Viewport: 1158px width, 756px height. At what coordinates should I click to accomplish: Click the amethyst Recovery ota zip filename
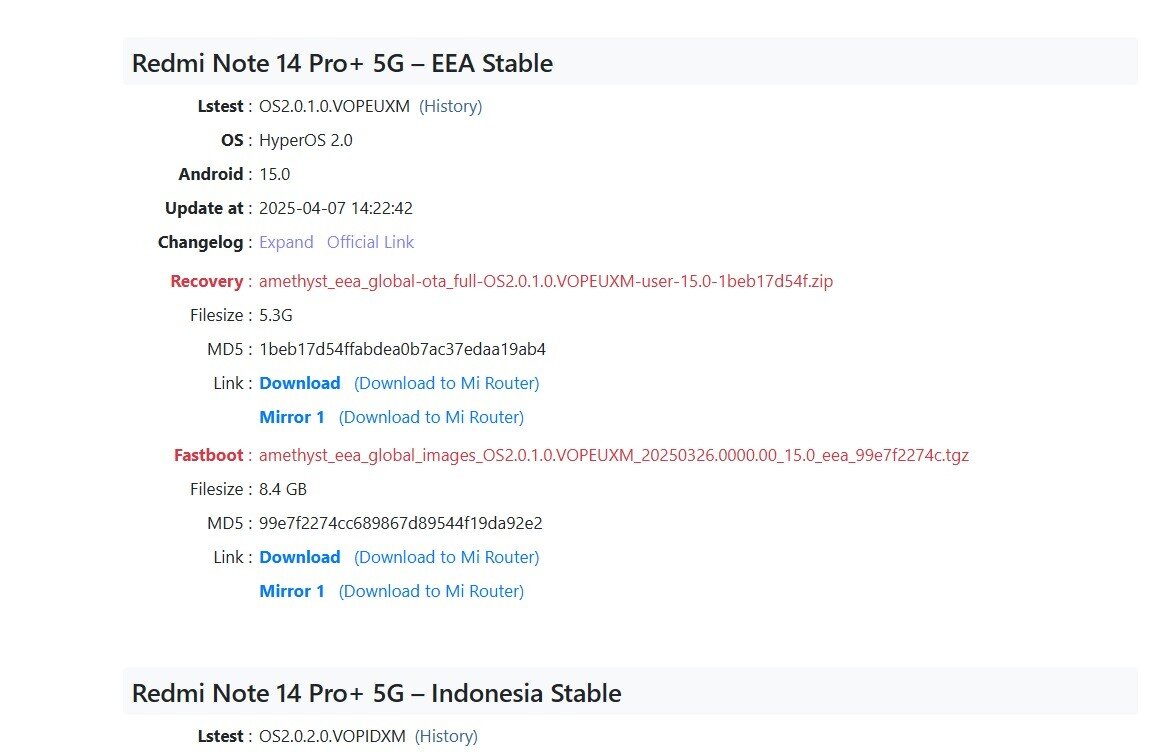545,281
